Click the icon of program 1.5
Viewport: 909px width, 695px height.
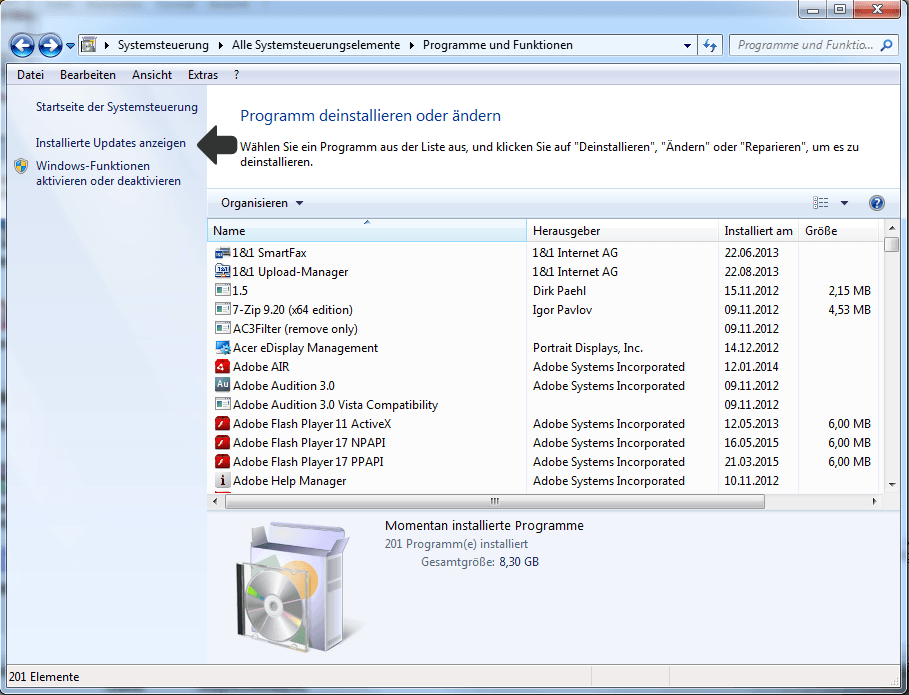click(x=223, y=290)
